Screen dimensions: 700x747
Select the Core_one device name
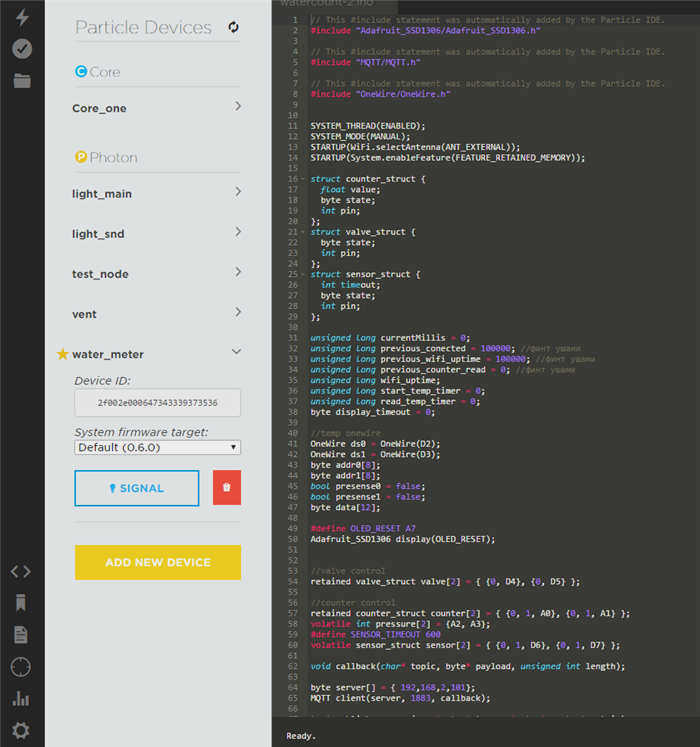(99, 109)
